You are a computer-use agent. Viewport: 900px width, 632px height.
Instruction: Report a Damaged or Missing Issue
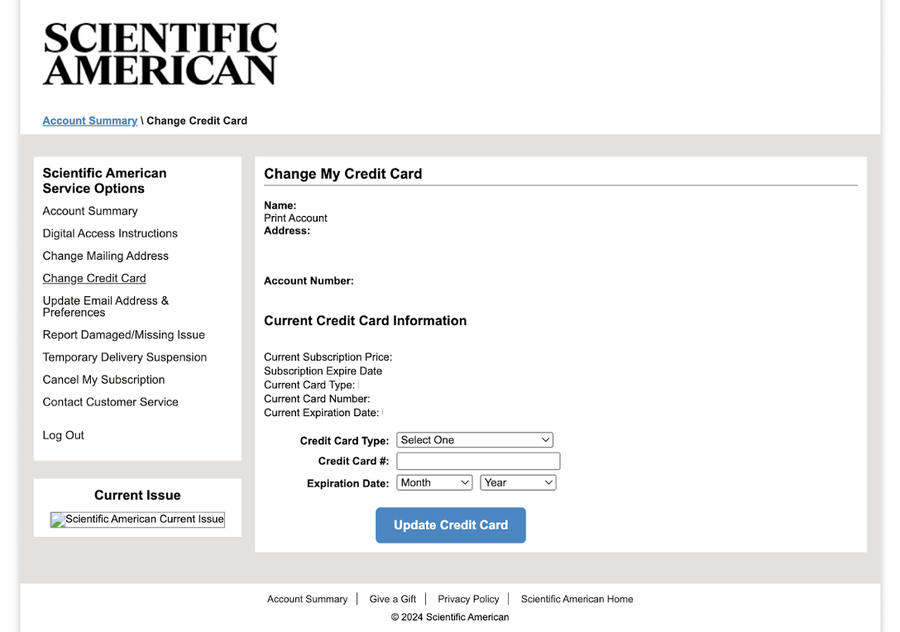coord(123,334)
